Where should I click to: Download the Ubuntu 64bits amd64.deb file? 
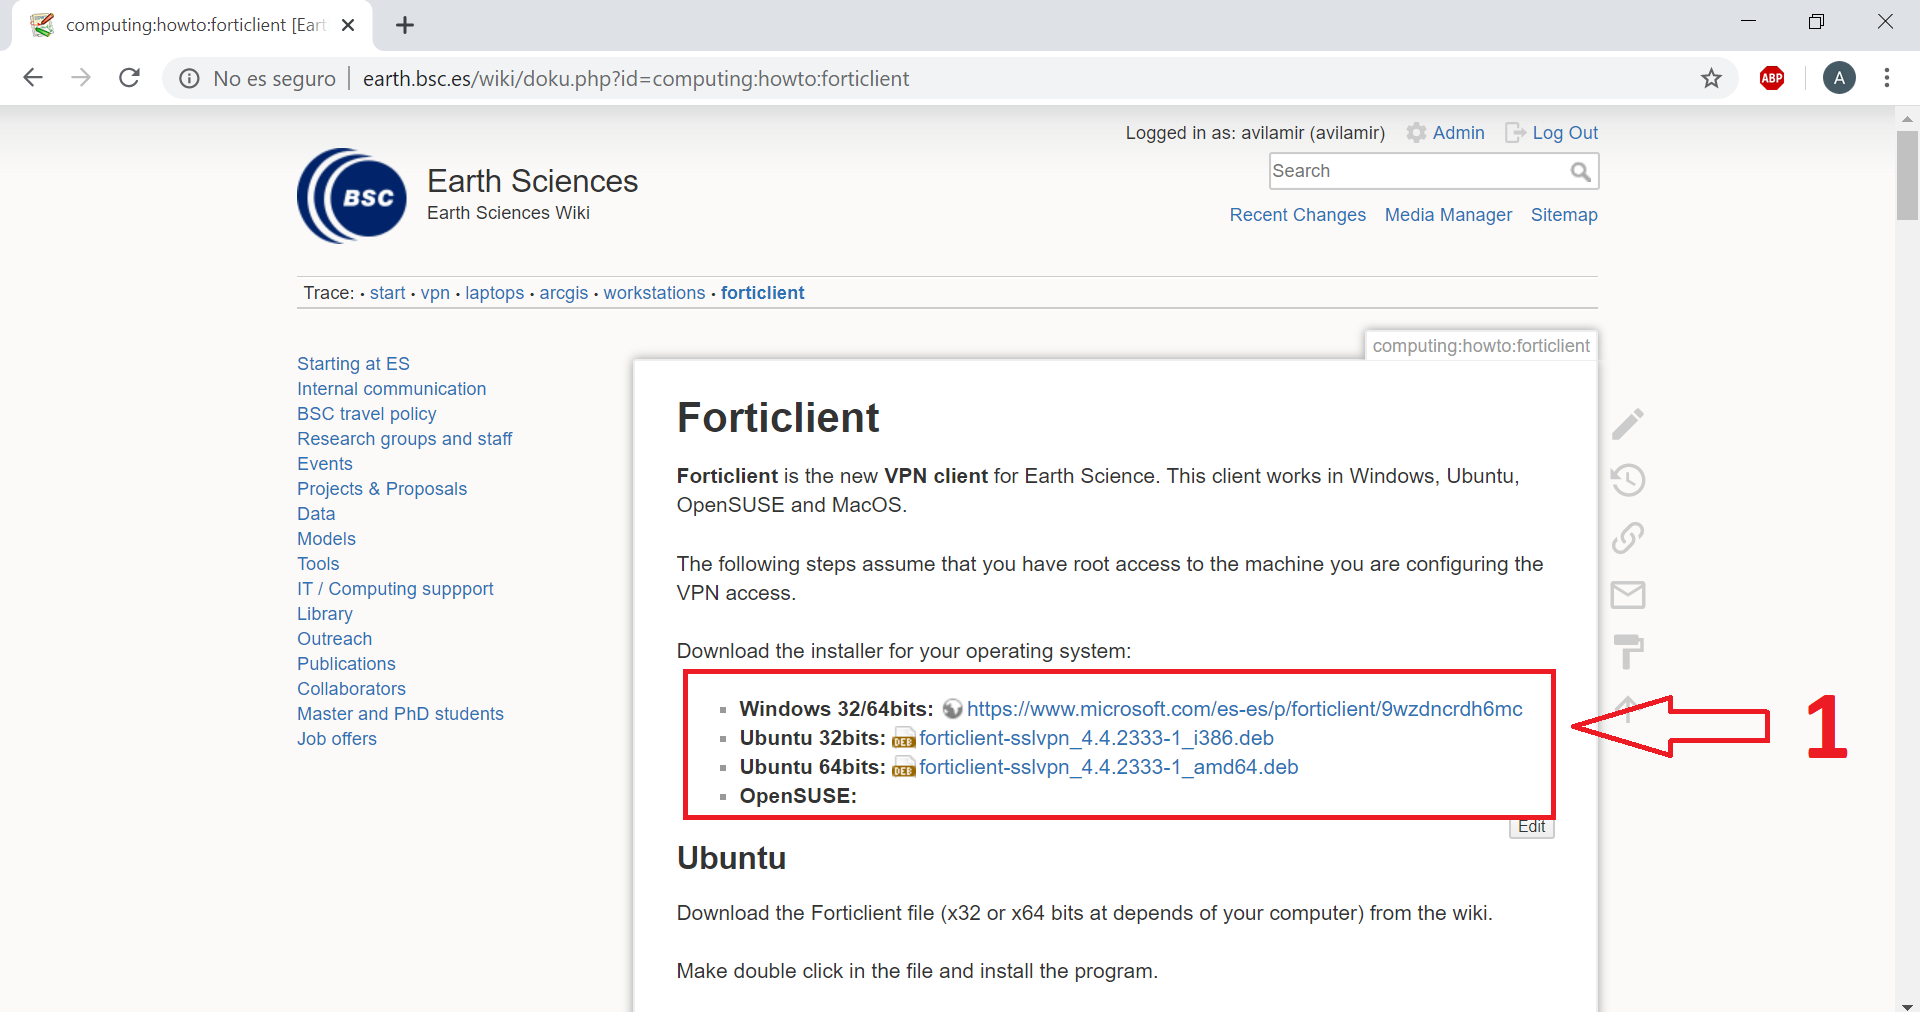[1108, 767]
